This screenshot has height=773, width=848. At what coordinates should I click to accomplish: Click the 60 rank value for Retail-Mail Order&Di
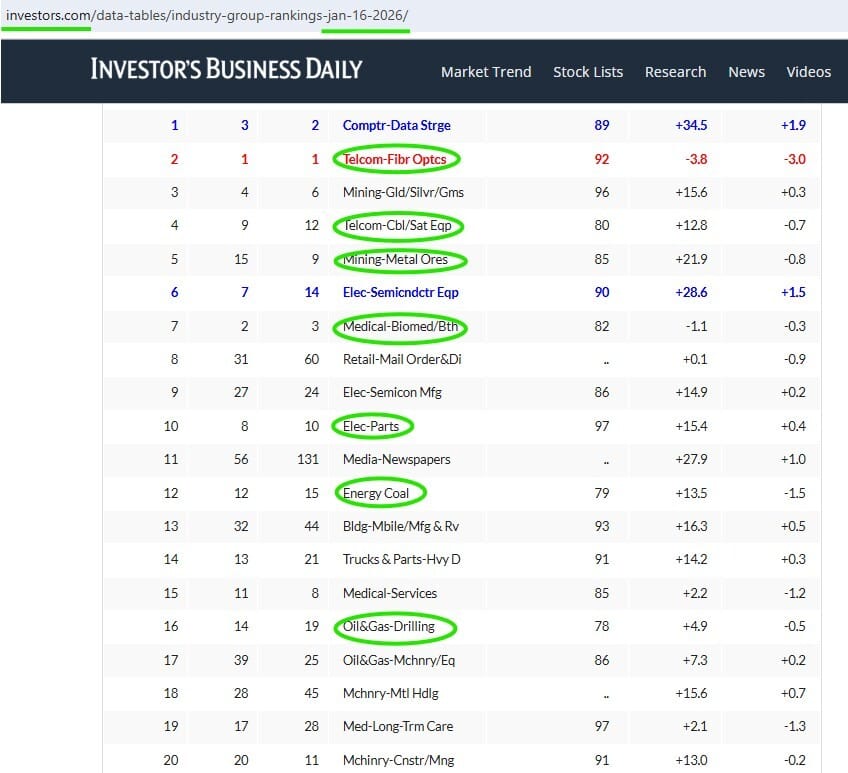pyautogui.click(x=312, y=360)
